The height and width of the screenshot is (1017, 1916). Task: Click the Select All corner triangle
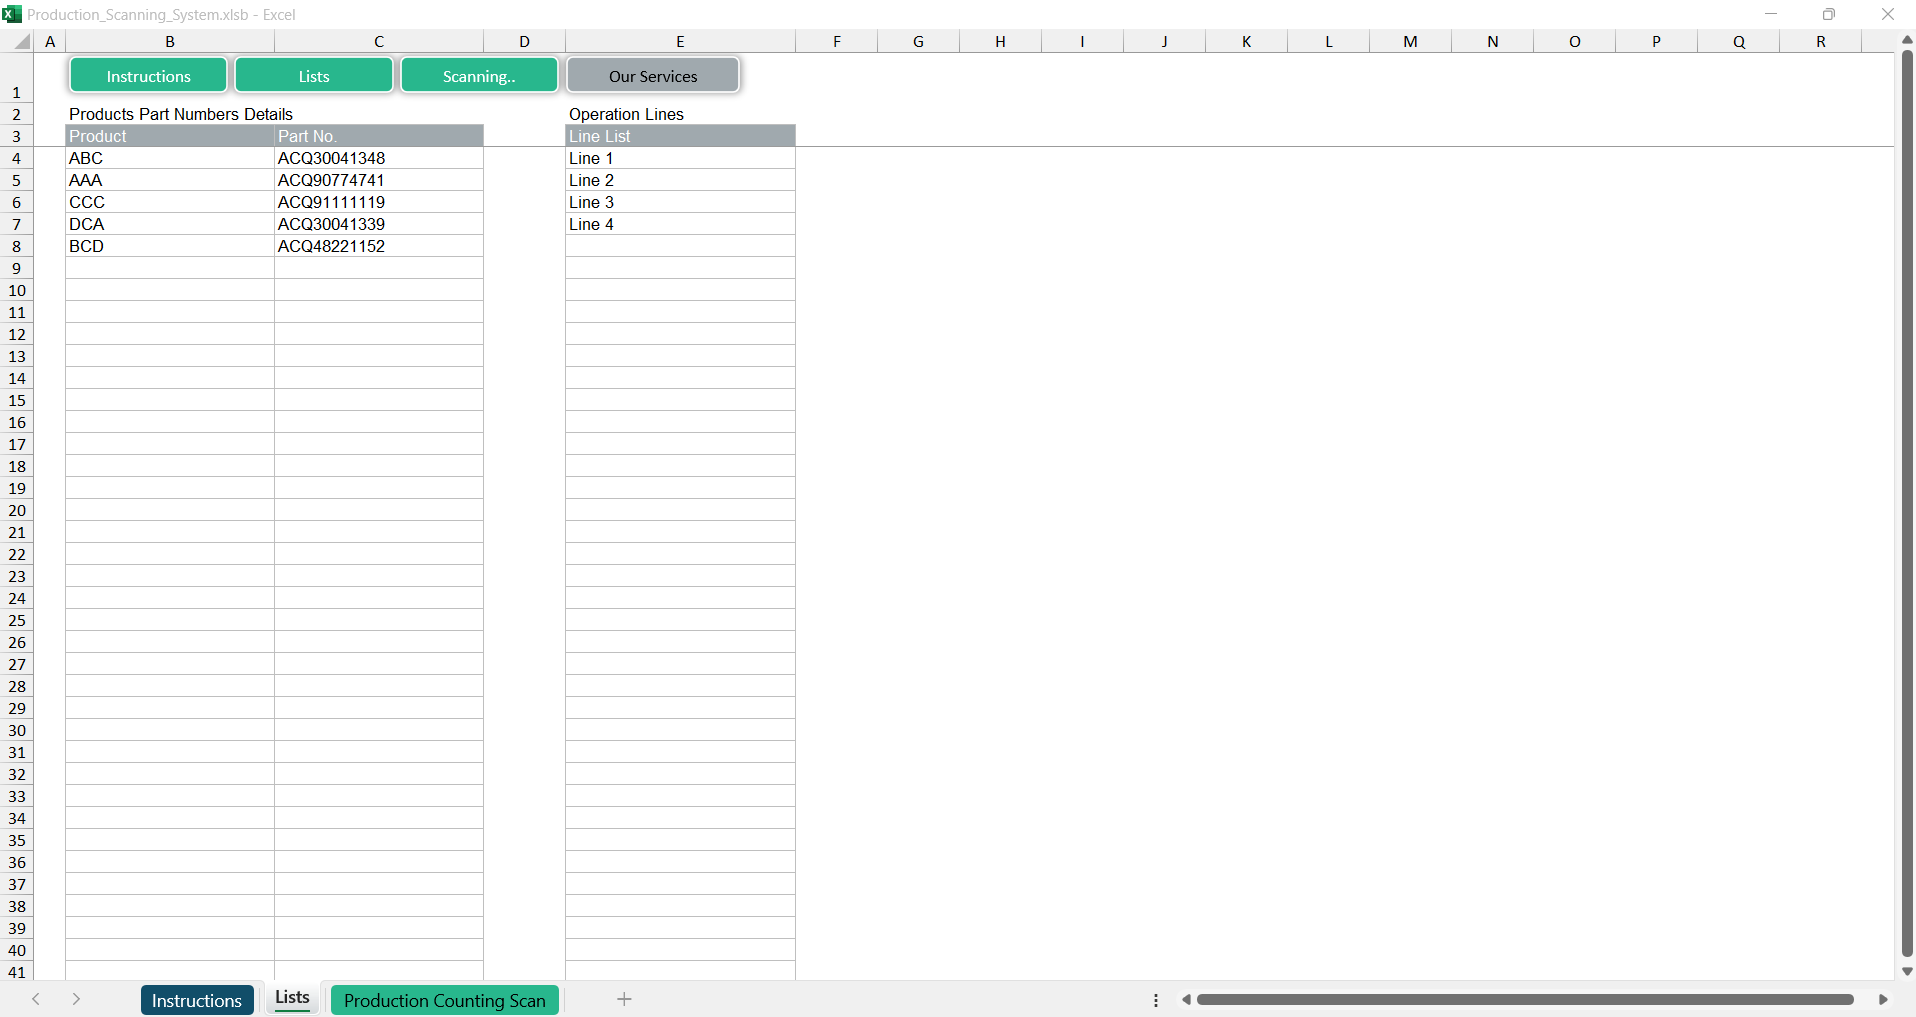21,42
